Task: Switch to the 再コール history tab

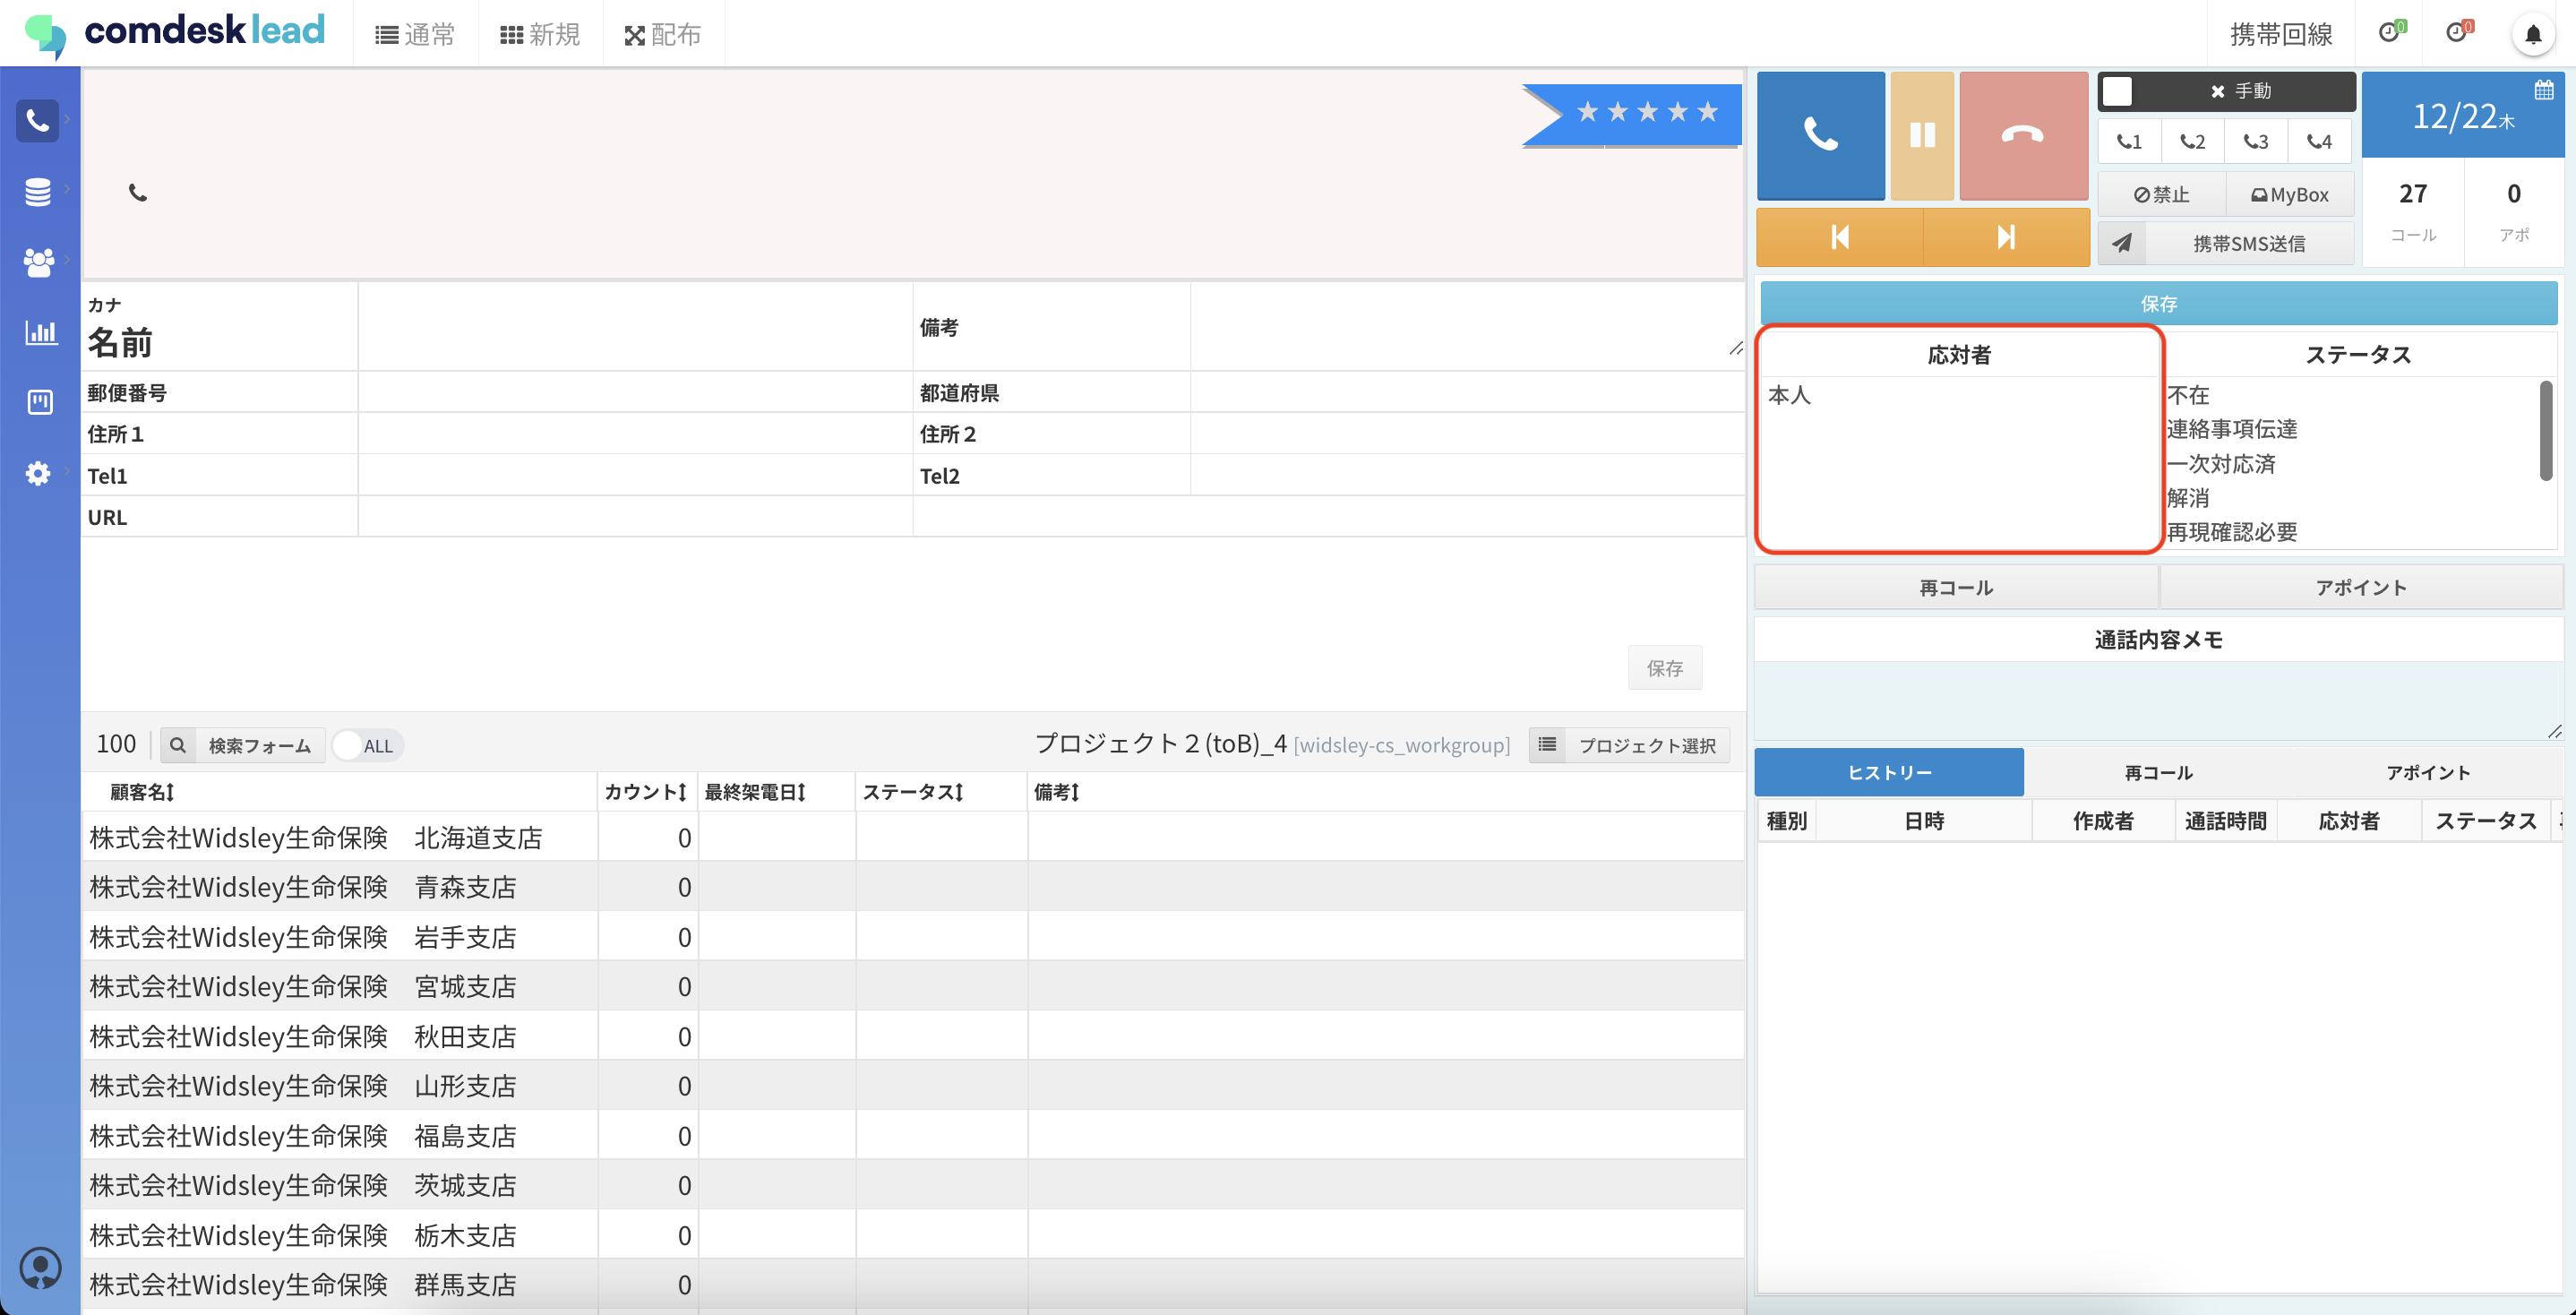Action: 2158,773
